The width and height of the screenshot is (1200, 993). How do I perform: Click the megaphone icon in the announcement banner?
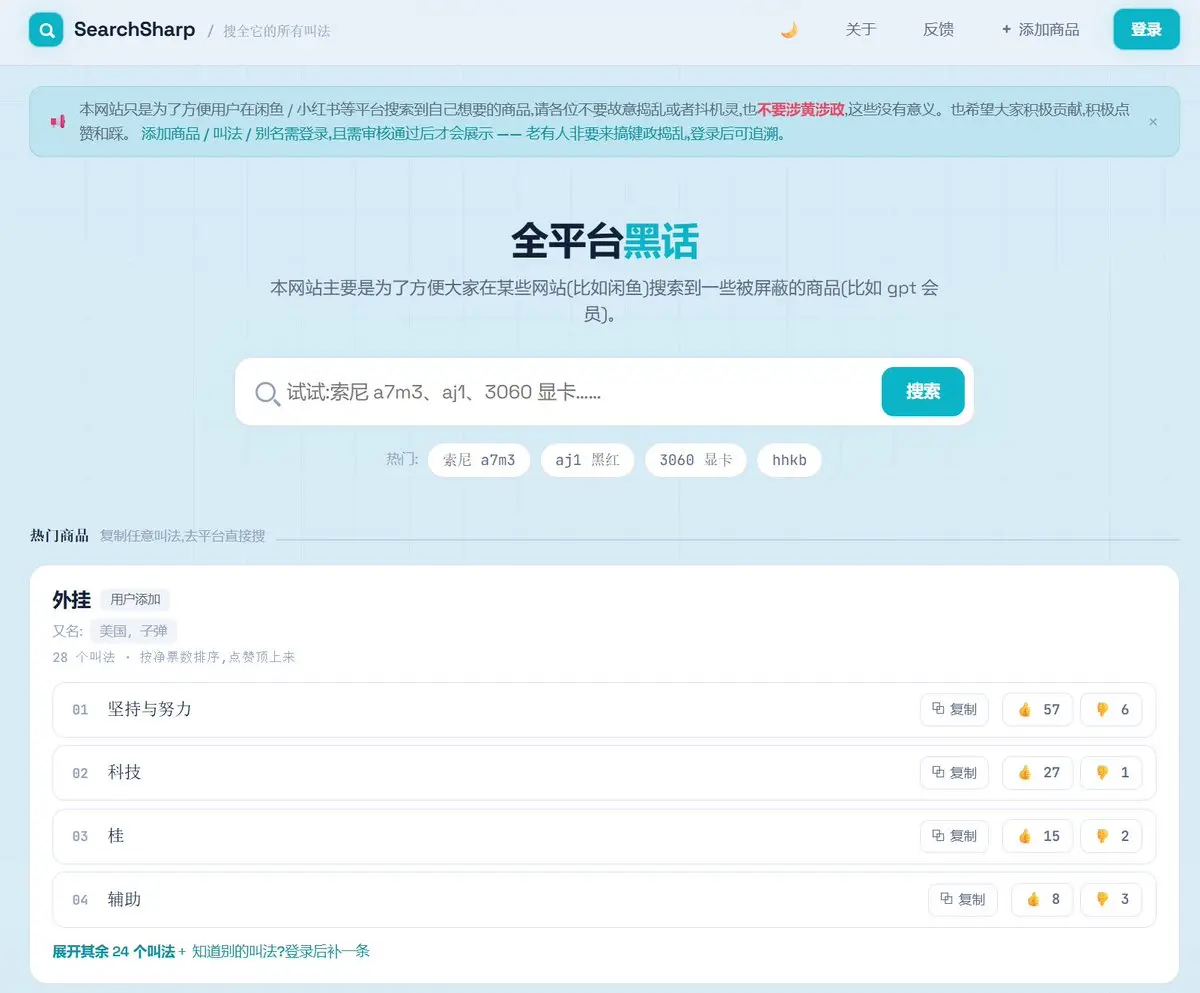[58, 121]
